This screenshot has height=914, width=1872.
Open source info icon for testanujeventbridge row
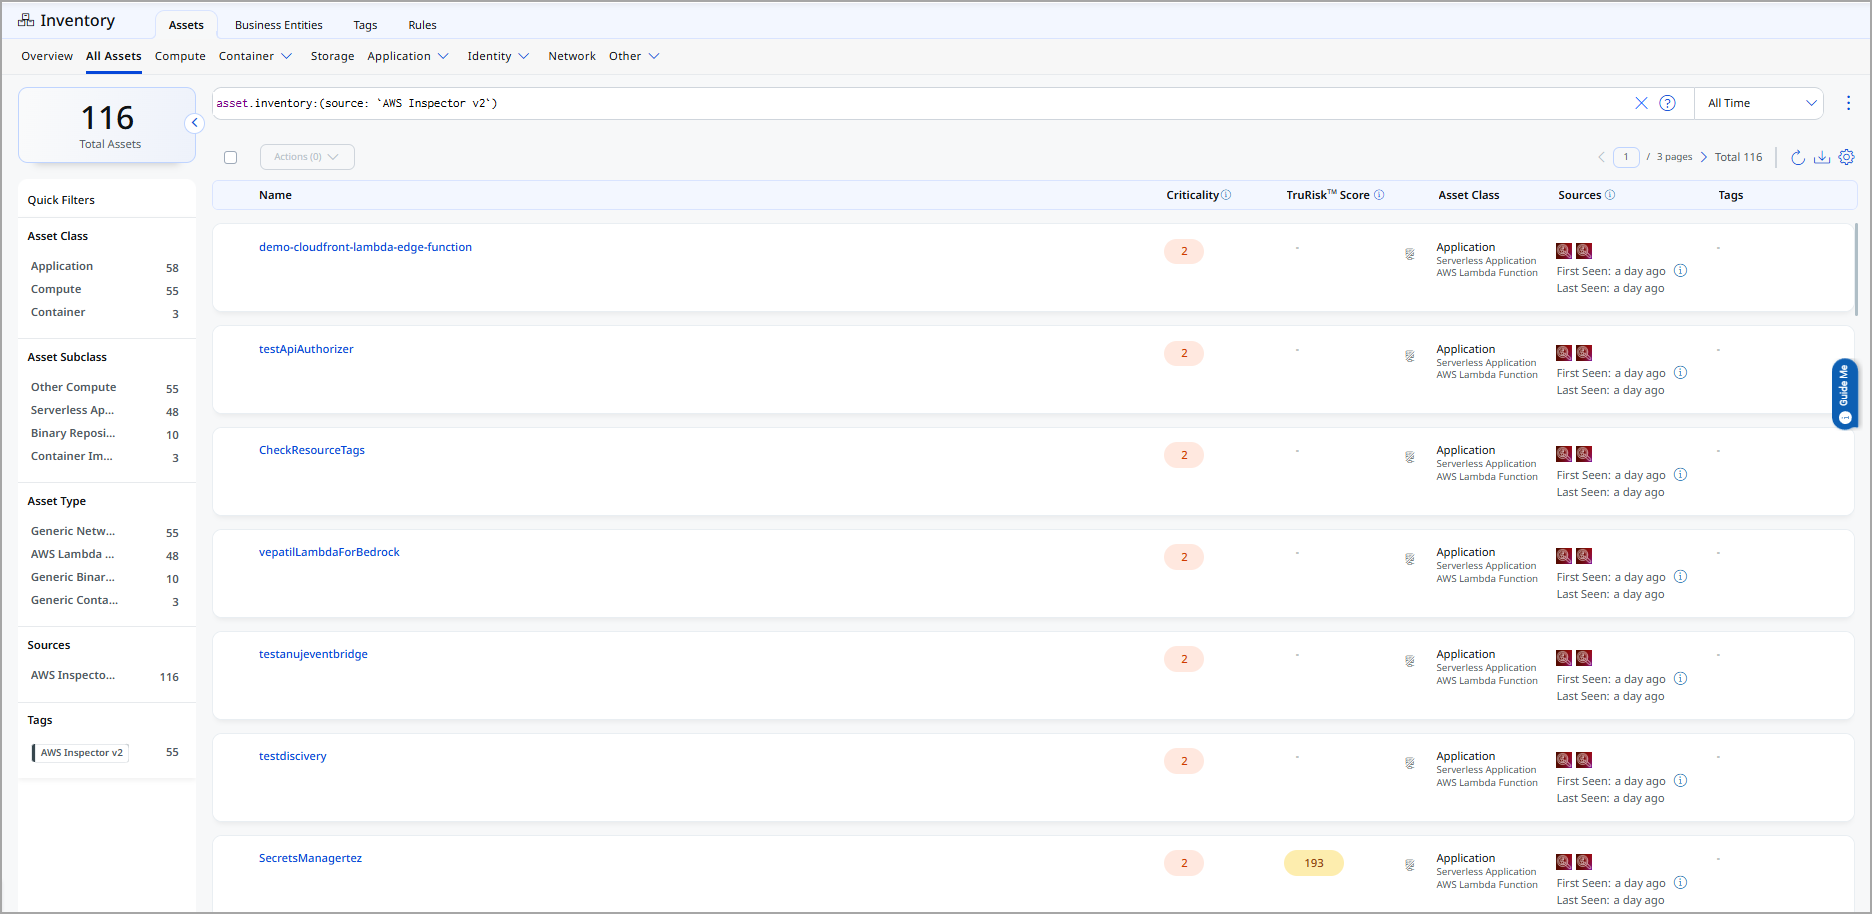point(1680,679)
